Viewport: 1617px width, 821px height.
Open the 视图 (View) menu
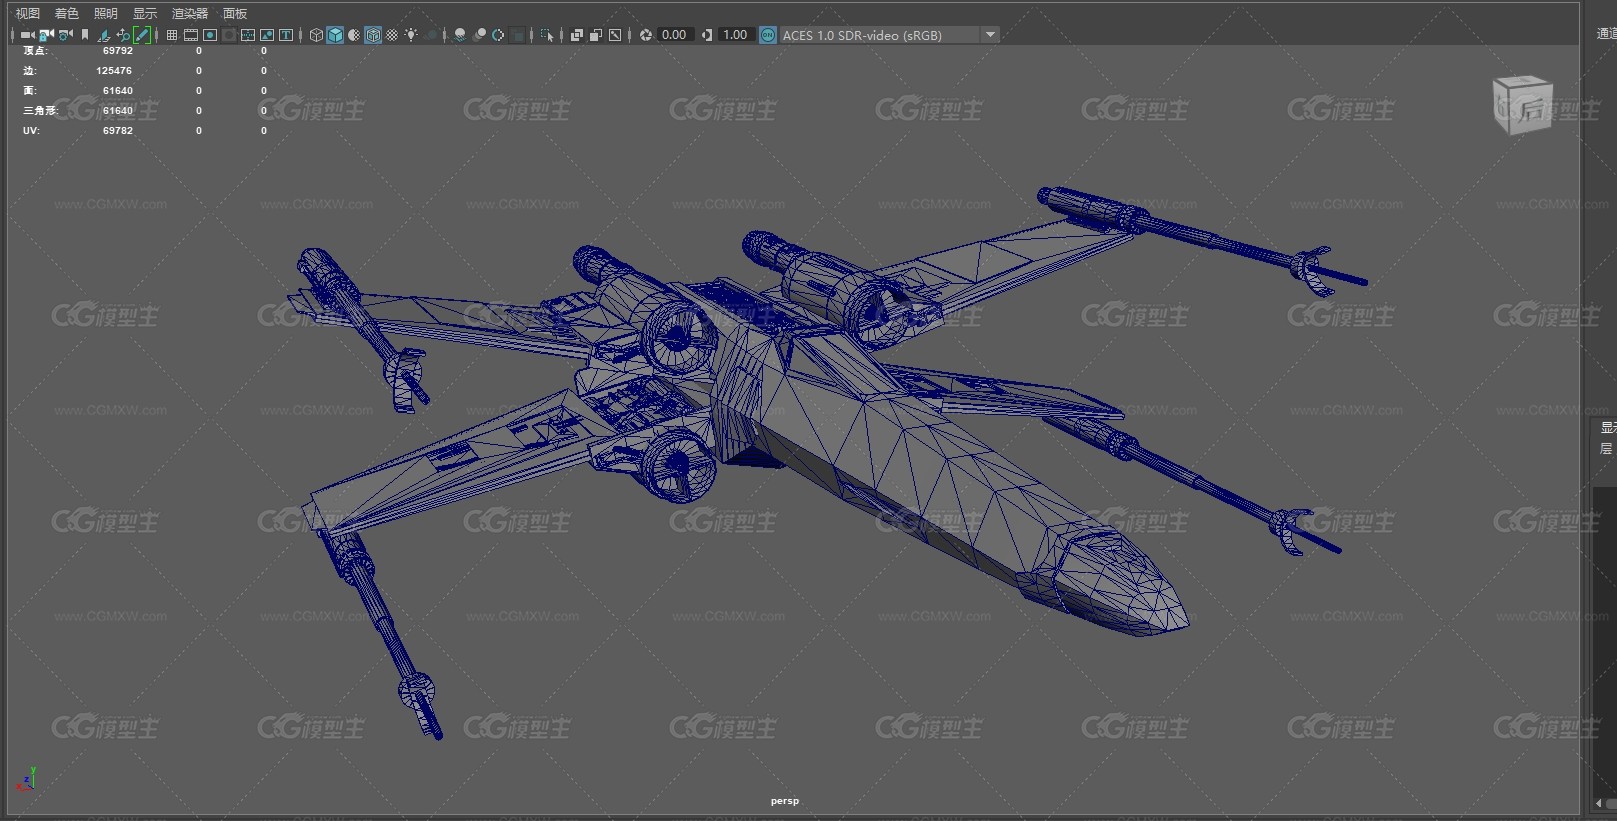click(28, 13)
